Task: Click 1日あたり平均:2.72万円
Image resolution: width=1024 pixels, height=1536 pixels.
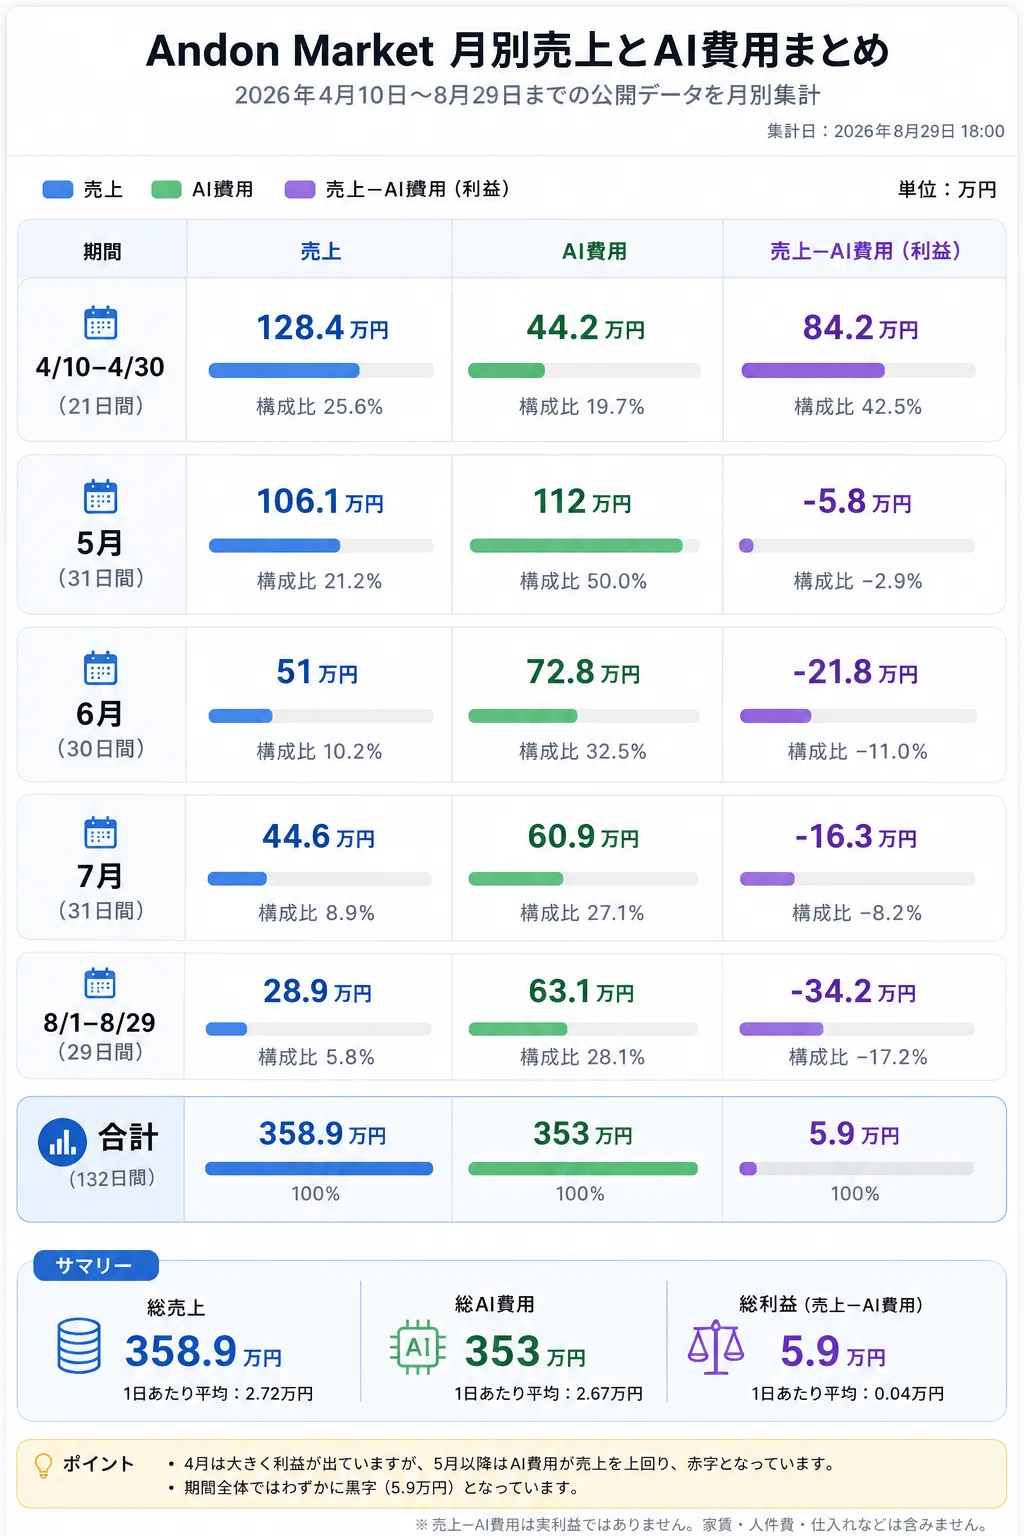Action: tap(218, 1394)
